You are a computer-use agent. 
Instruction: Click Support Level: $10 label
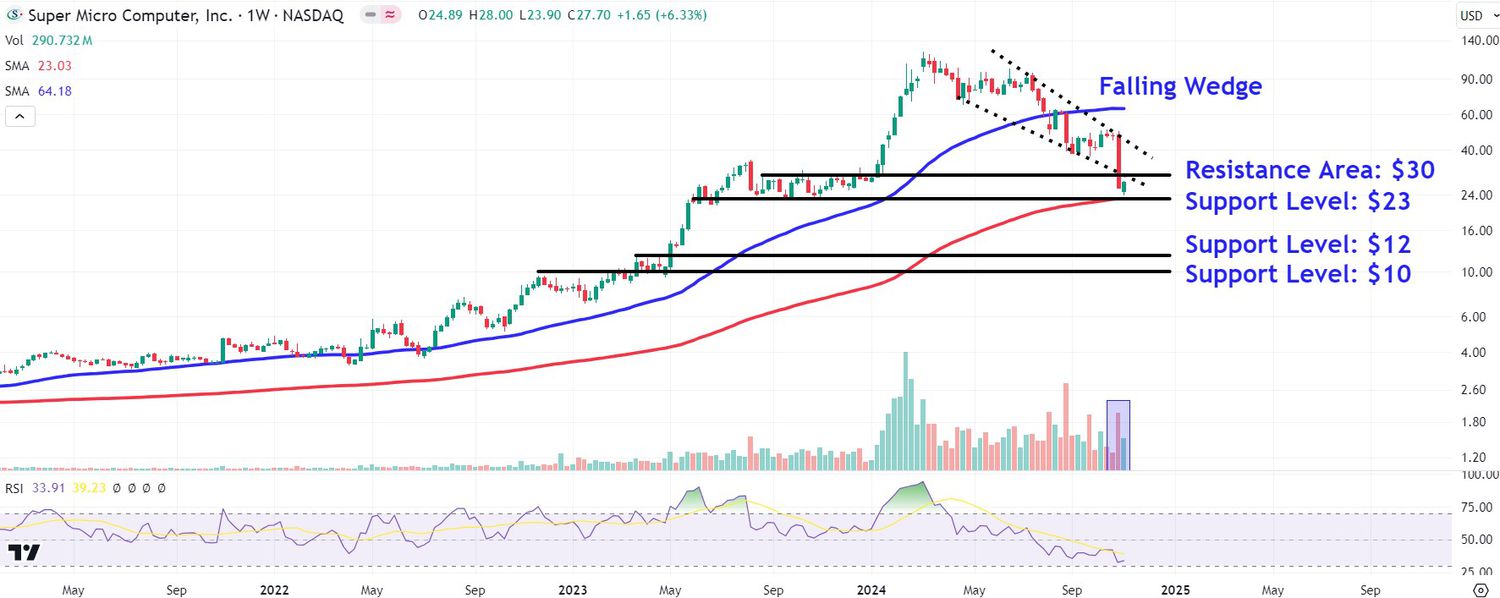pyautogui.click(x=1297, y=274)
